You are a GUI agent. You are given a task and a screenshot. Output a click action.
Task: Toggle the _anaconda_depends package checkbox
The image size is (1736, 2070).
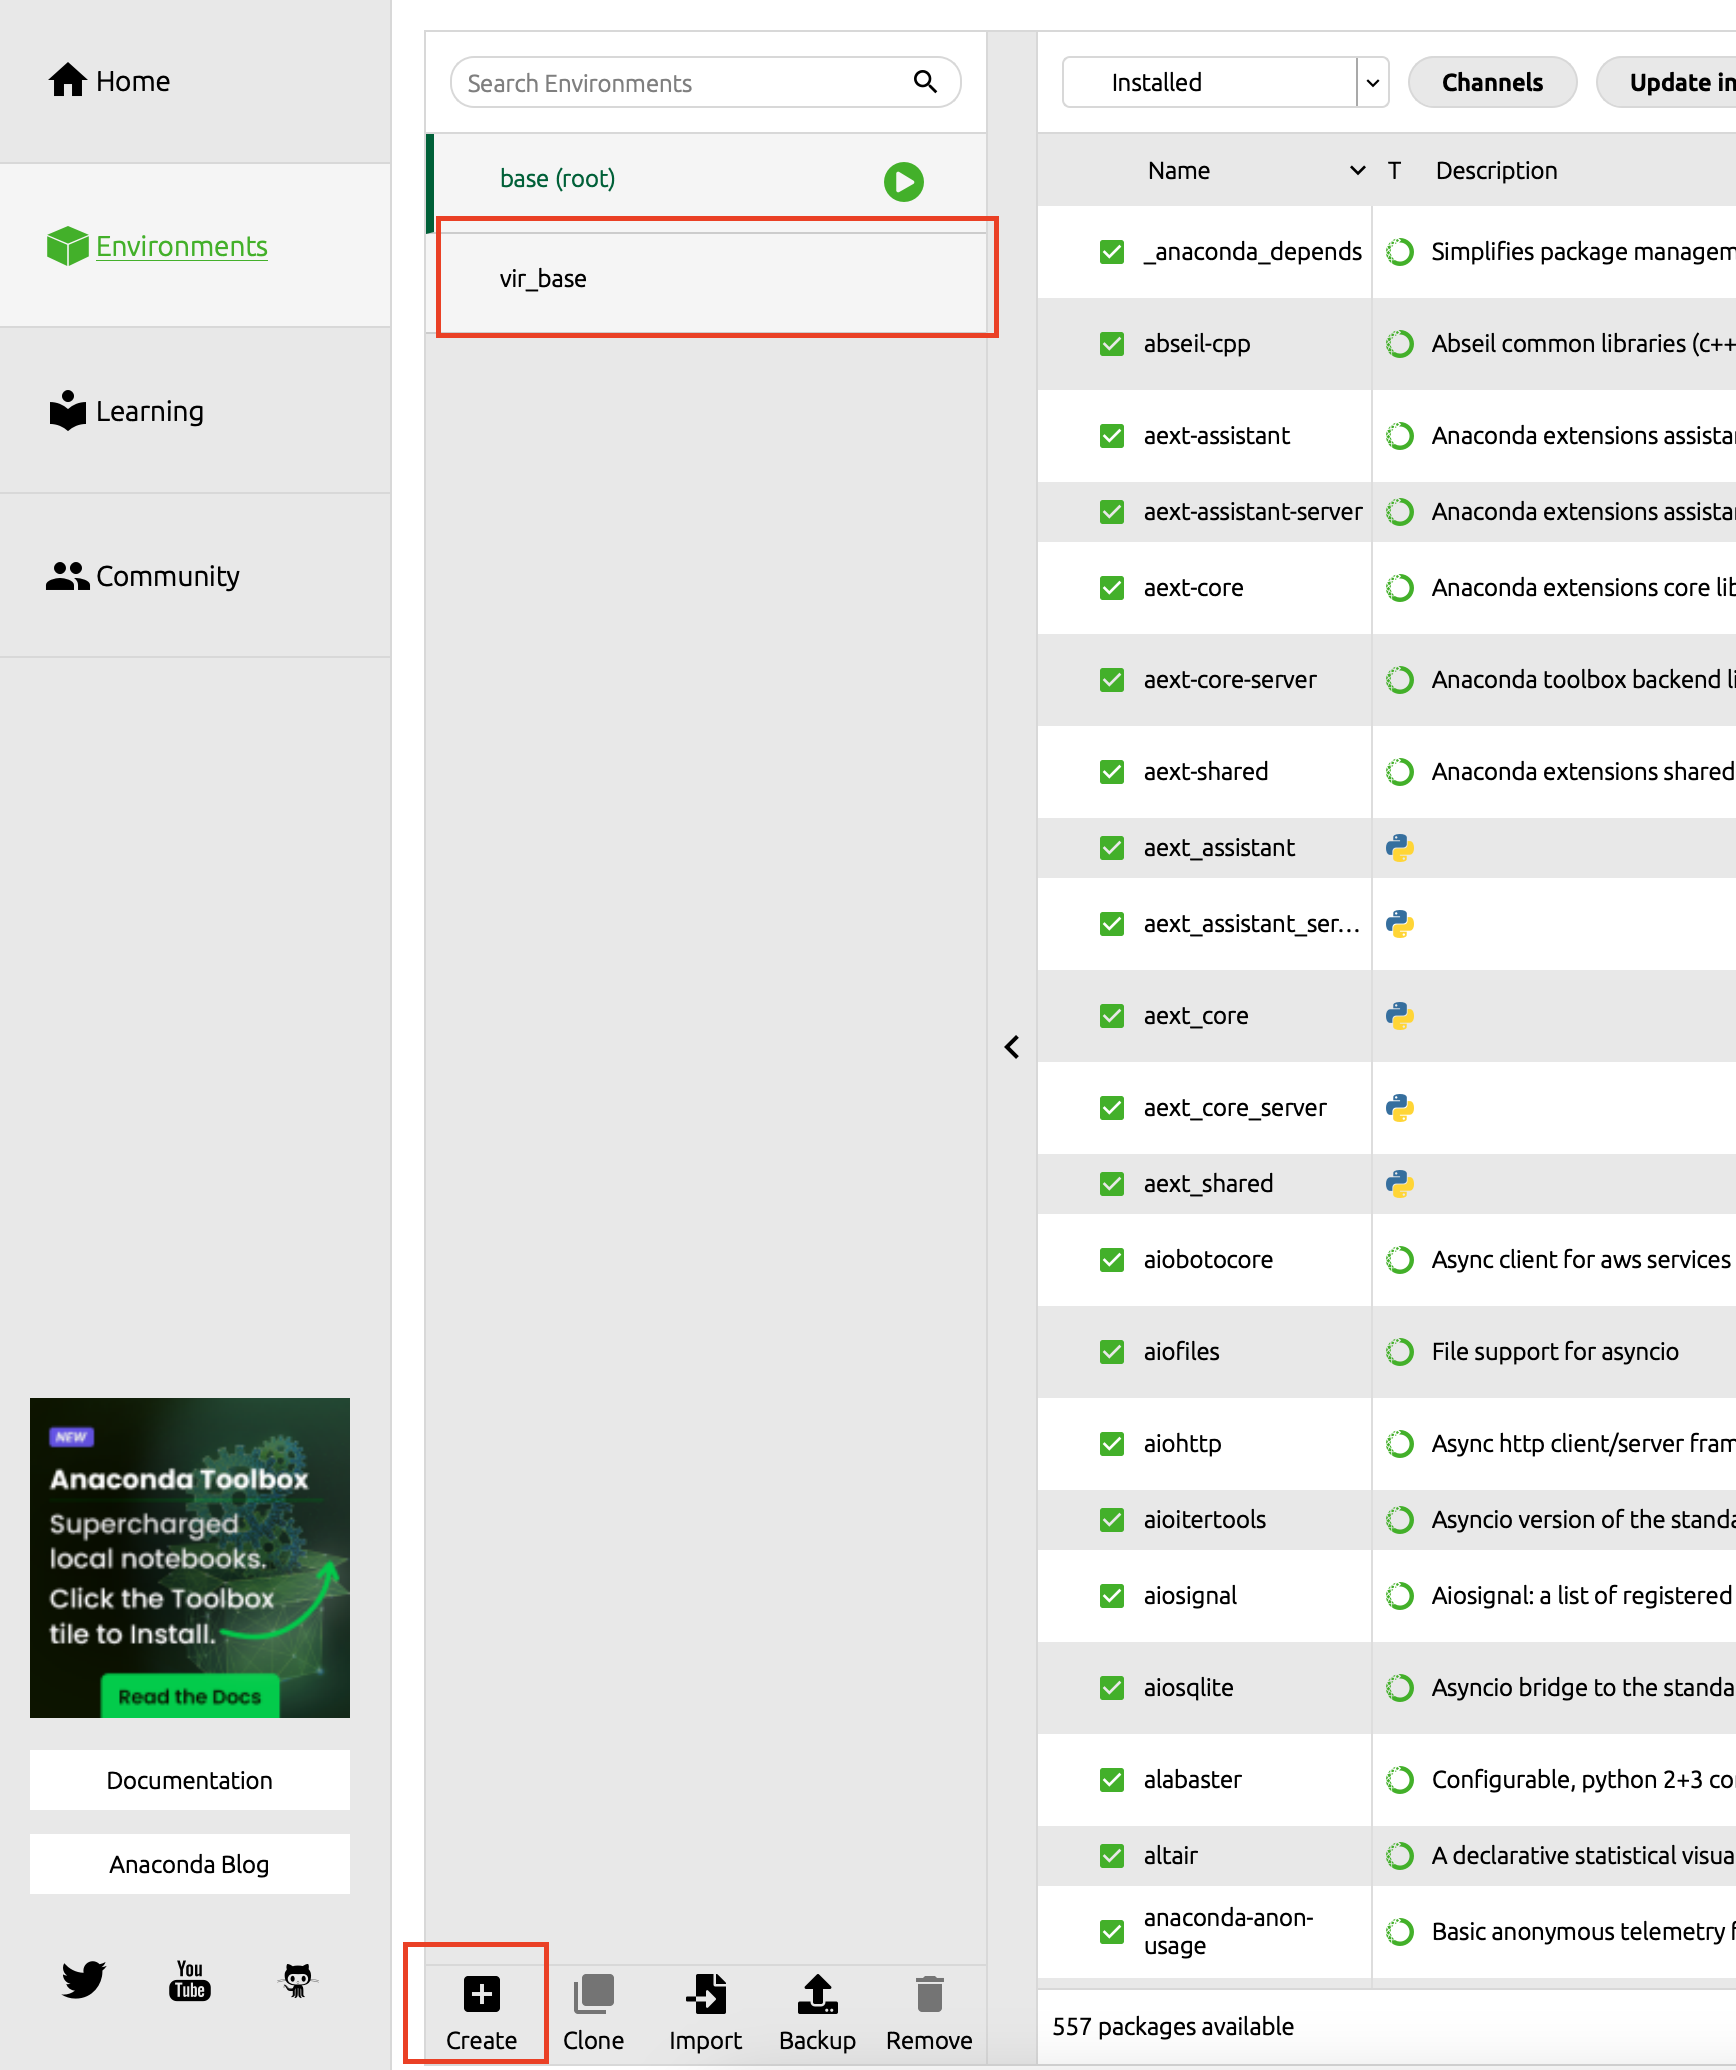tap(1111, 252)
